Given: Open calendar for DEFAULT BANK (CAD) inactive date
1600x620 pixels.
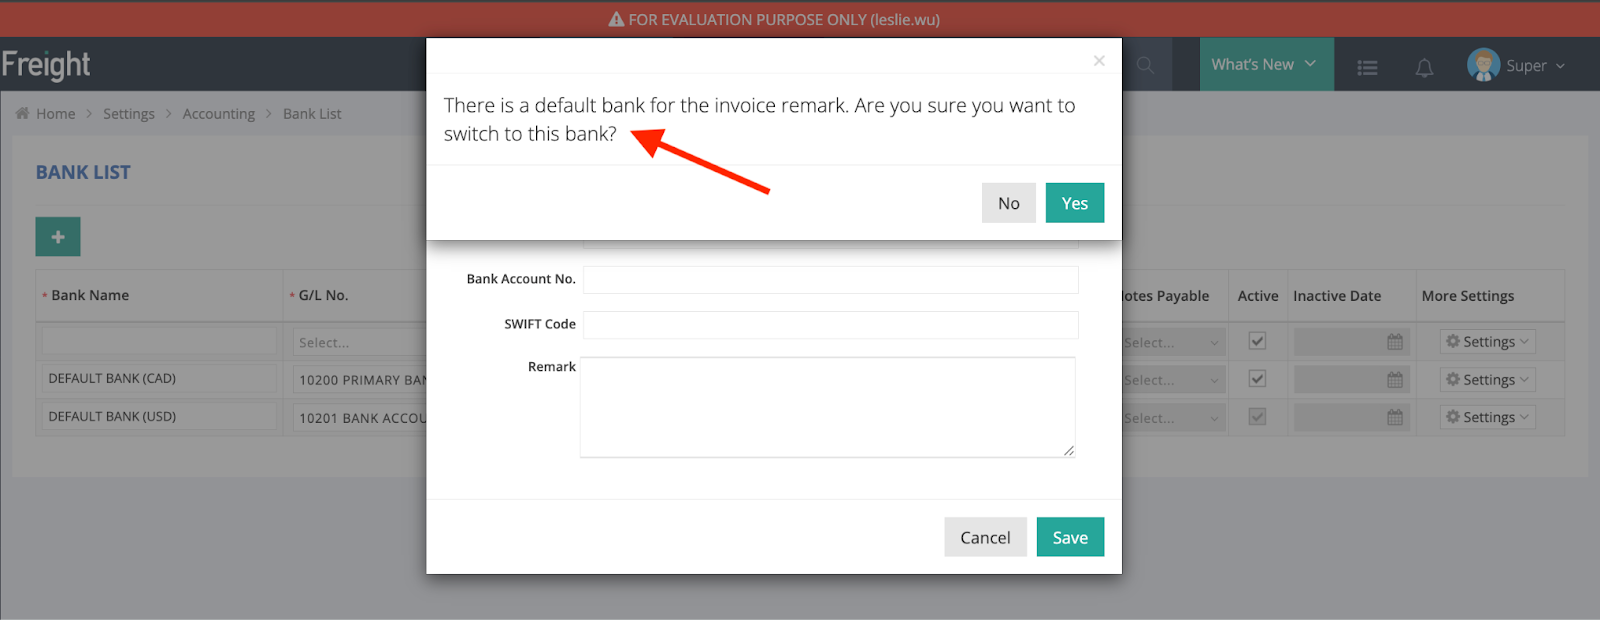Looking at the screenshot, I should click(1395, 380).
